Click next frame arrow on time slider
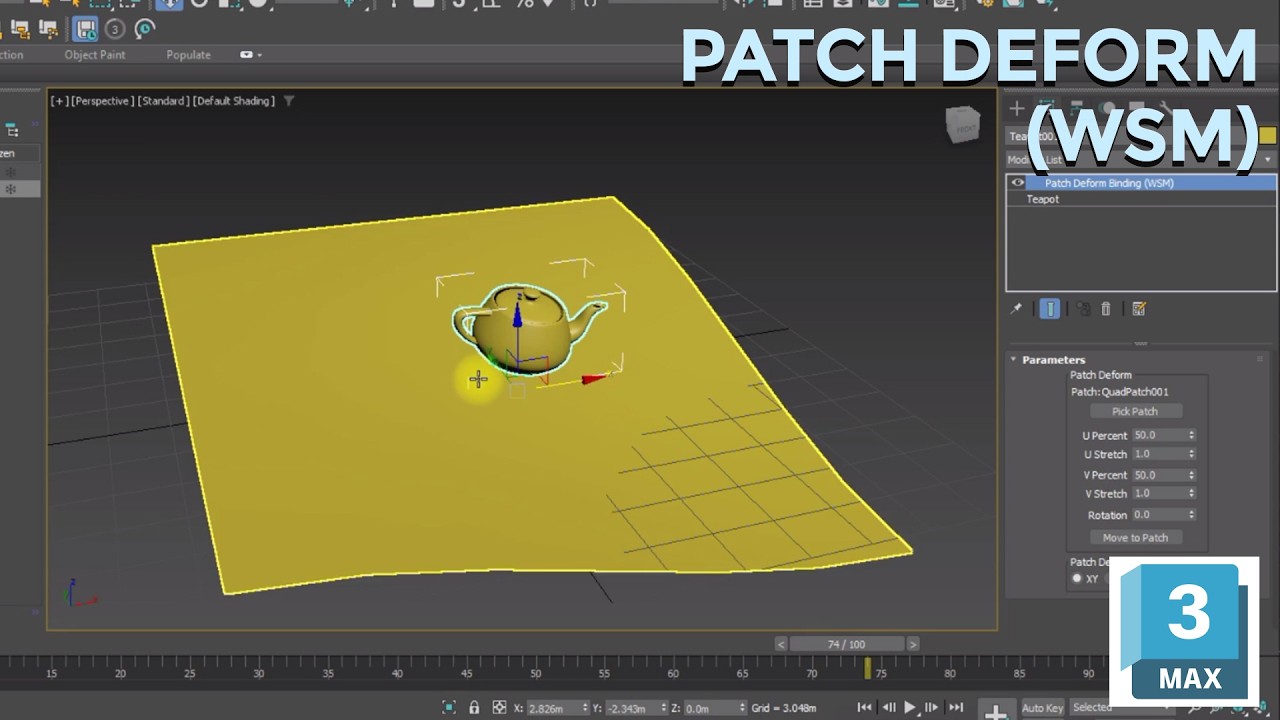 click(912, 645)
